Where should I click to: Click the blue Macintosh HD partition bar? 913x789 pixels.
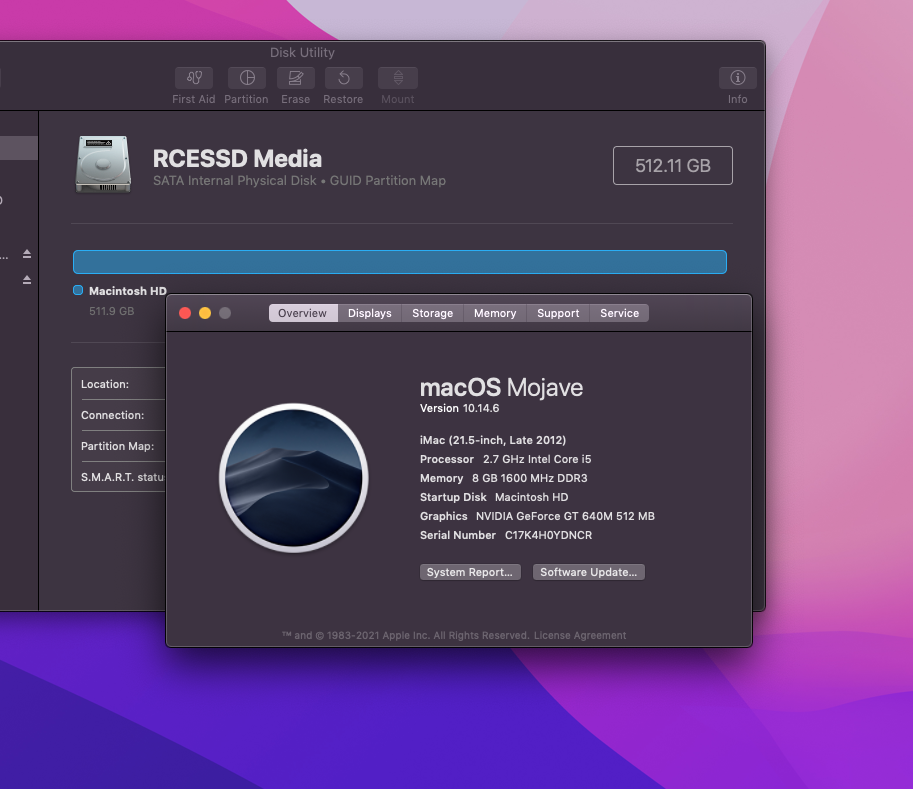(x=399, y=262)
